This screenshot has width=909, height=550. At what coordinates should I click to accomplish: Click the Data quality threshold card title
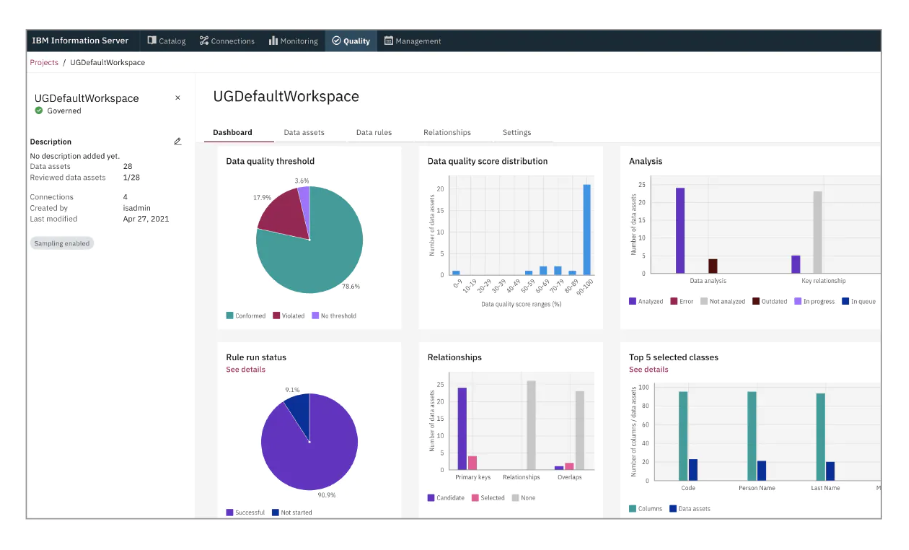[270, 161]
